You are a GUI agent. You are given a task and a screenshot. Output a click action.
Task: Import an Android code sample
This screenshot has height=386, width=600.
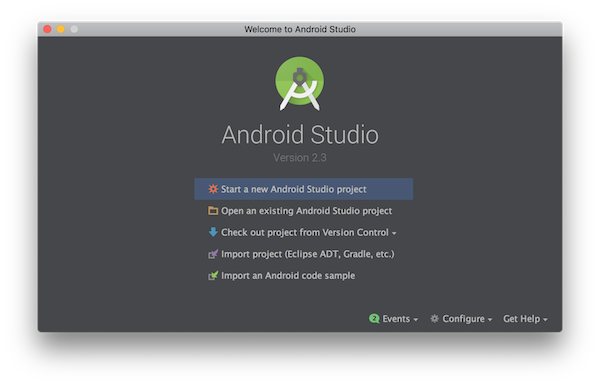pos(303,275)
